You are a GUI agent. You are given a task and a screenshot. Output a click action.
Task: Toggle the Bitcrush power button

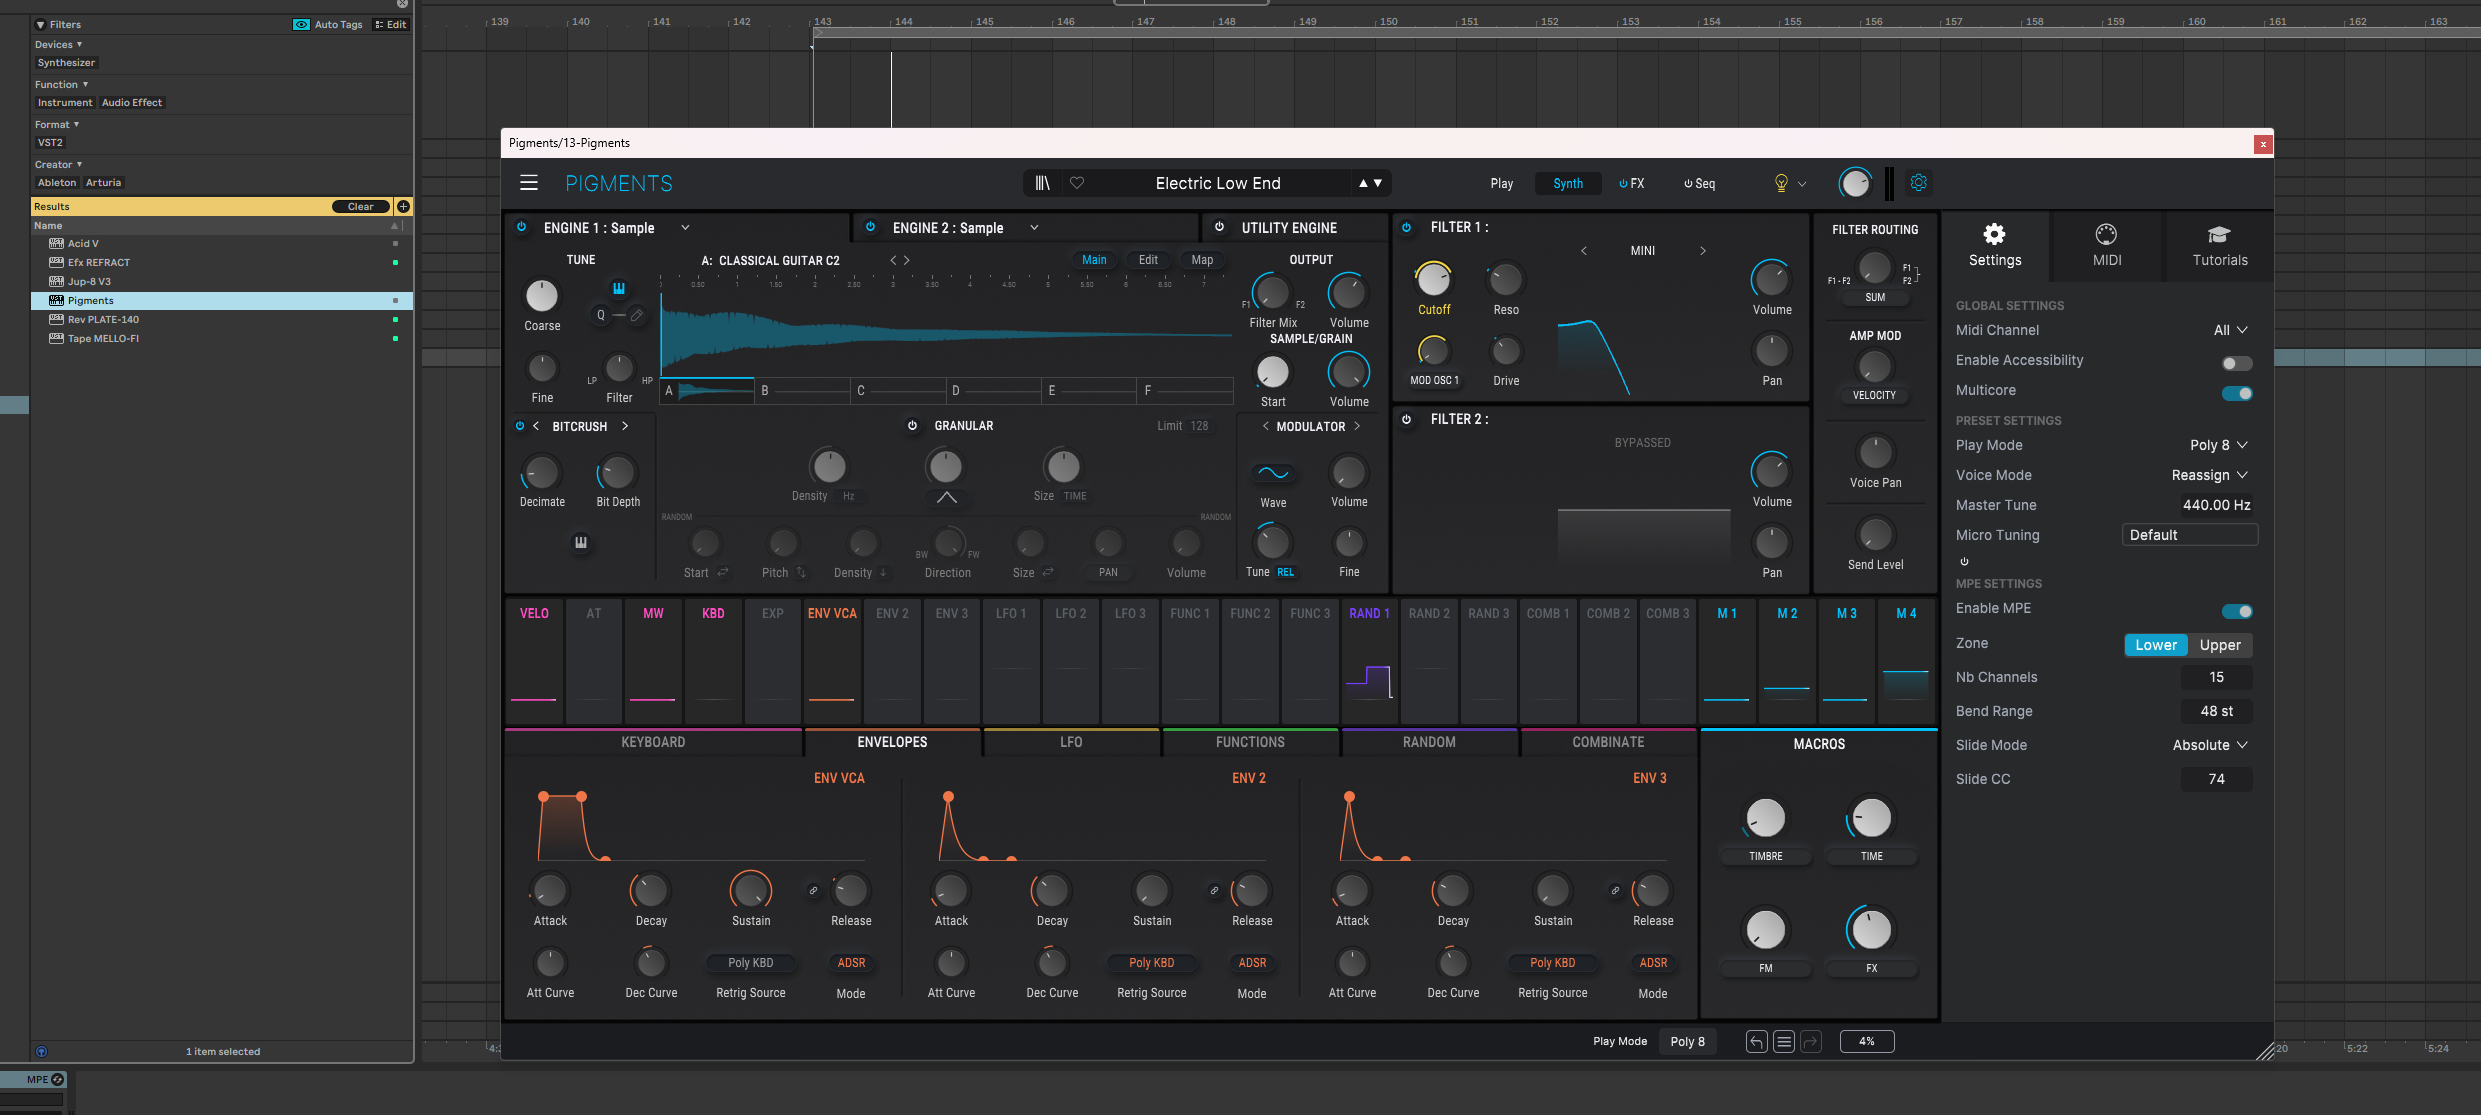tap(520, 426)
